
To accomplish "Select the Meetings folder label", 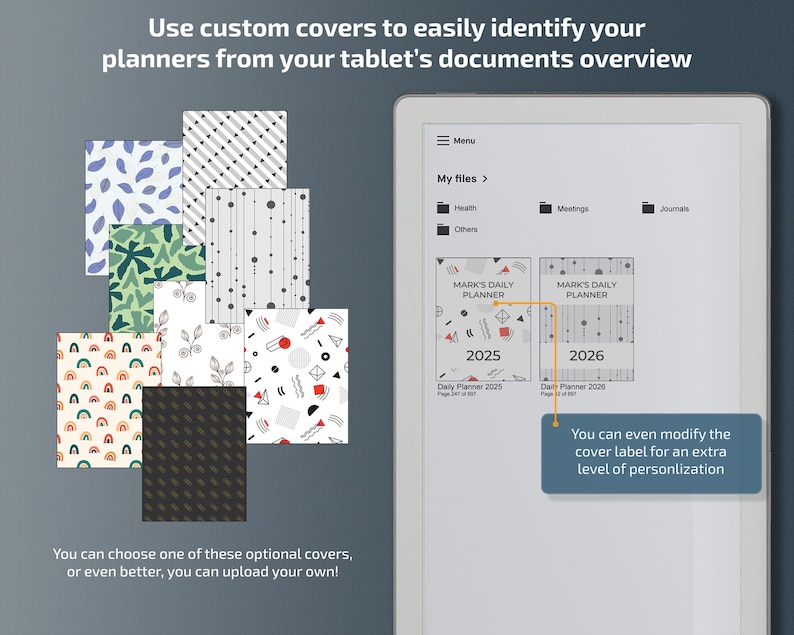I will 573,209.
